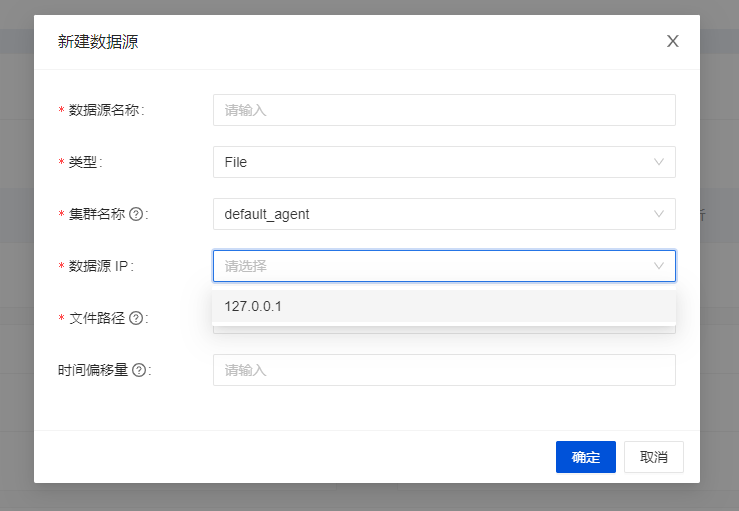Click the help icon next to 时间偏移量
The width and height of the screenshot is (739, 511).
139,370
